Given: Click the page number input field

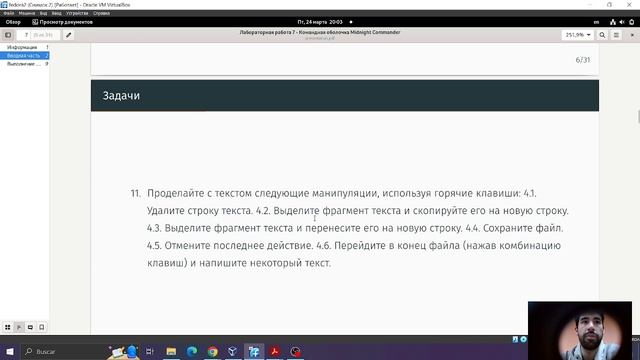Looking at the screenshot, I should coord(38,35).
